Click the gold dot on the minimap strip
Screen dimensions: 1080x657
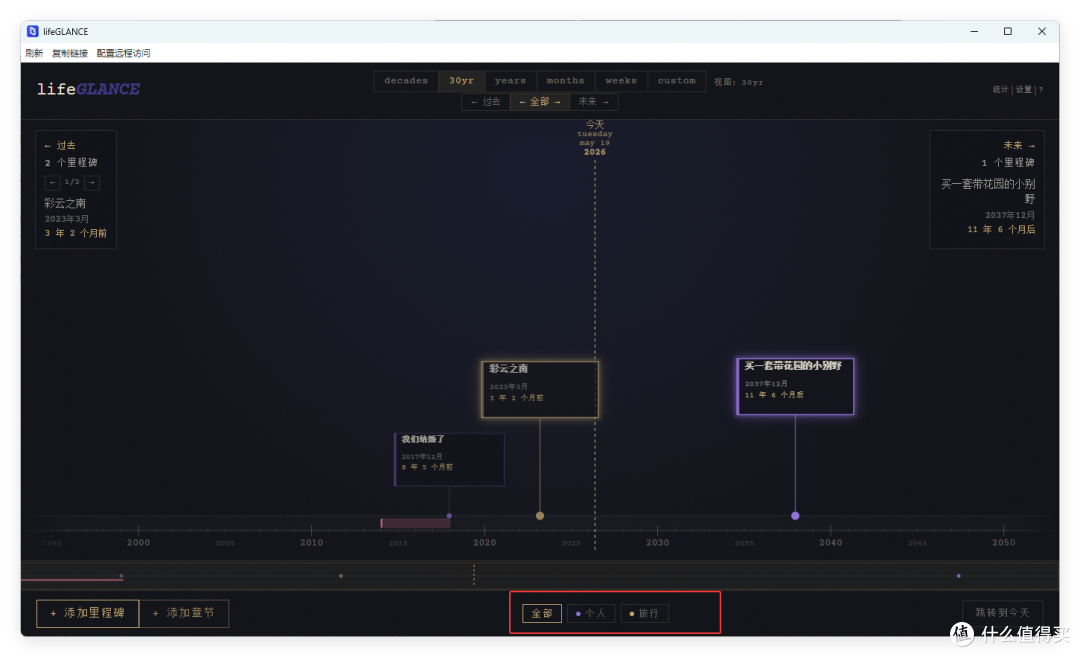click(x=341, y=576)
